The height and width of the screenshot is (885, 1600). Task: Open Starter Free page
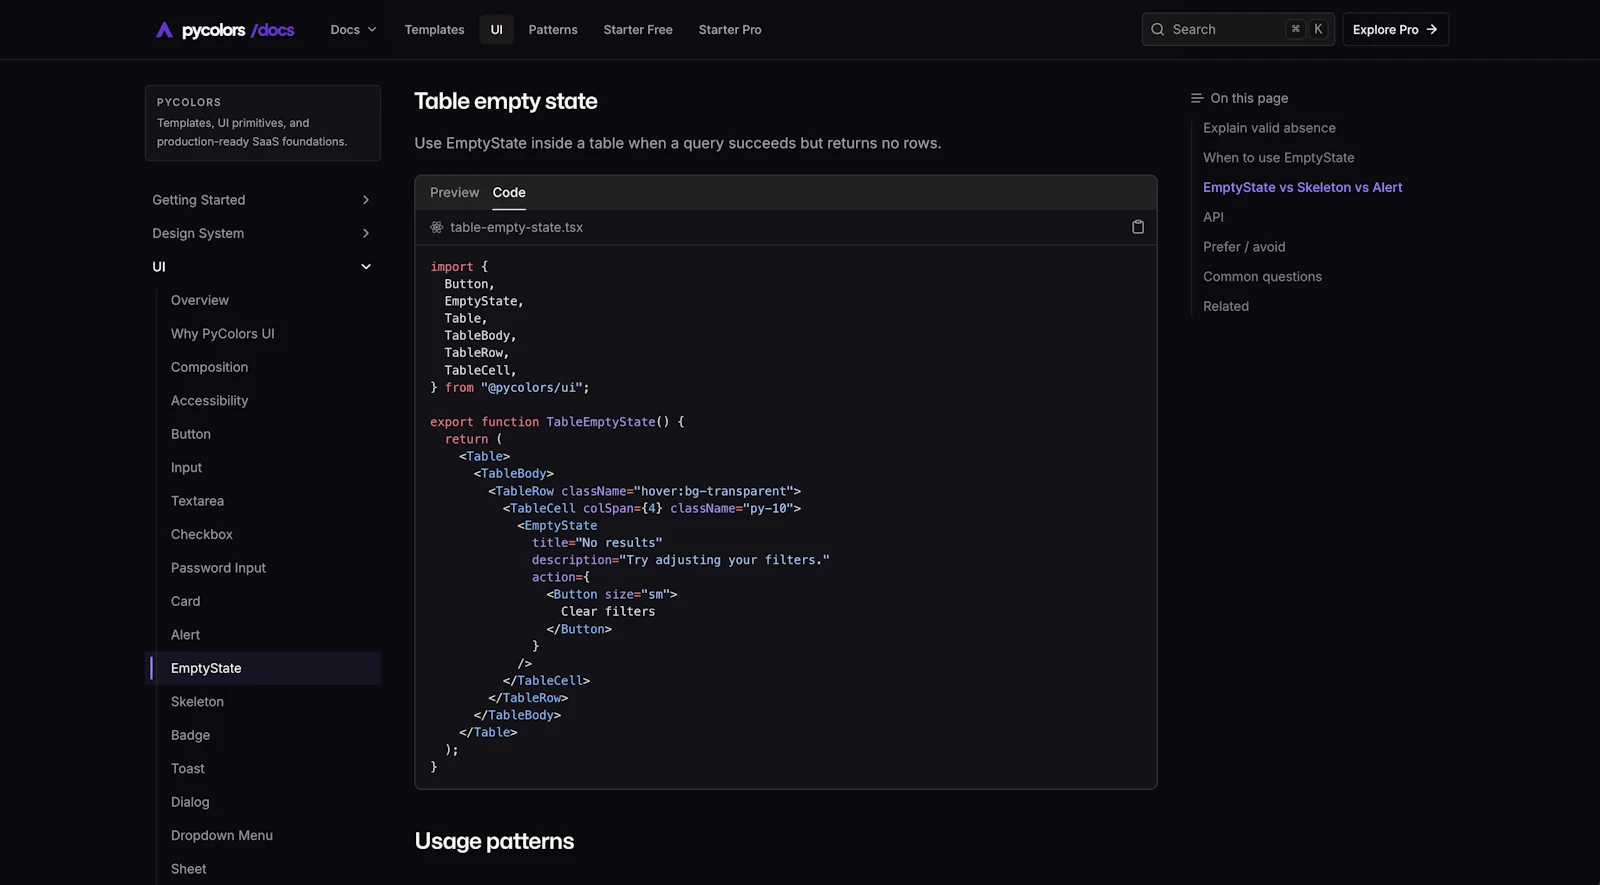[638, 30]
